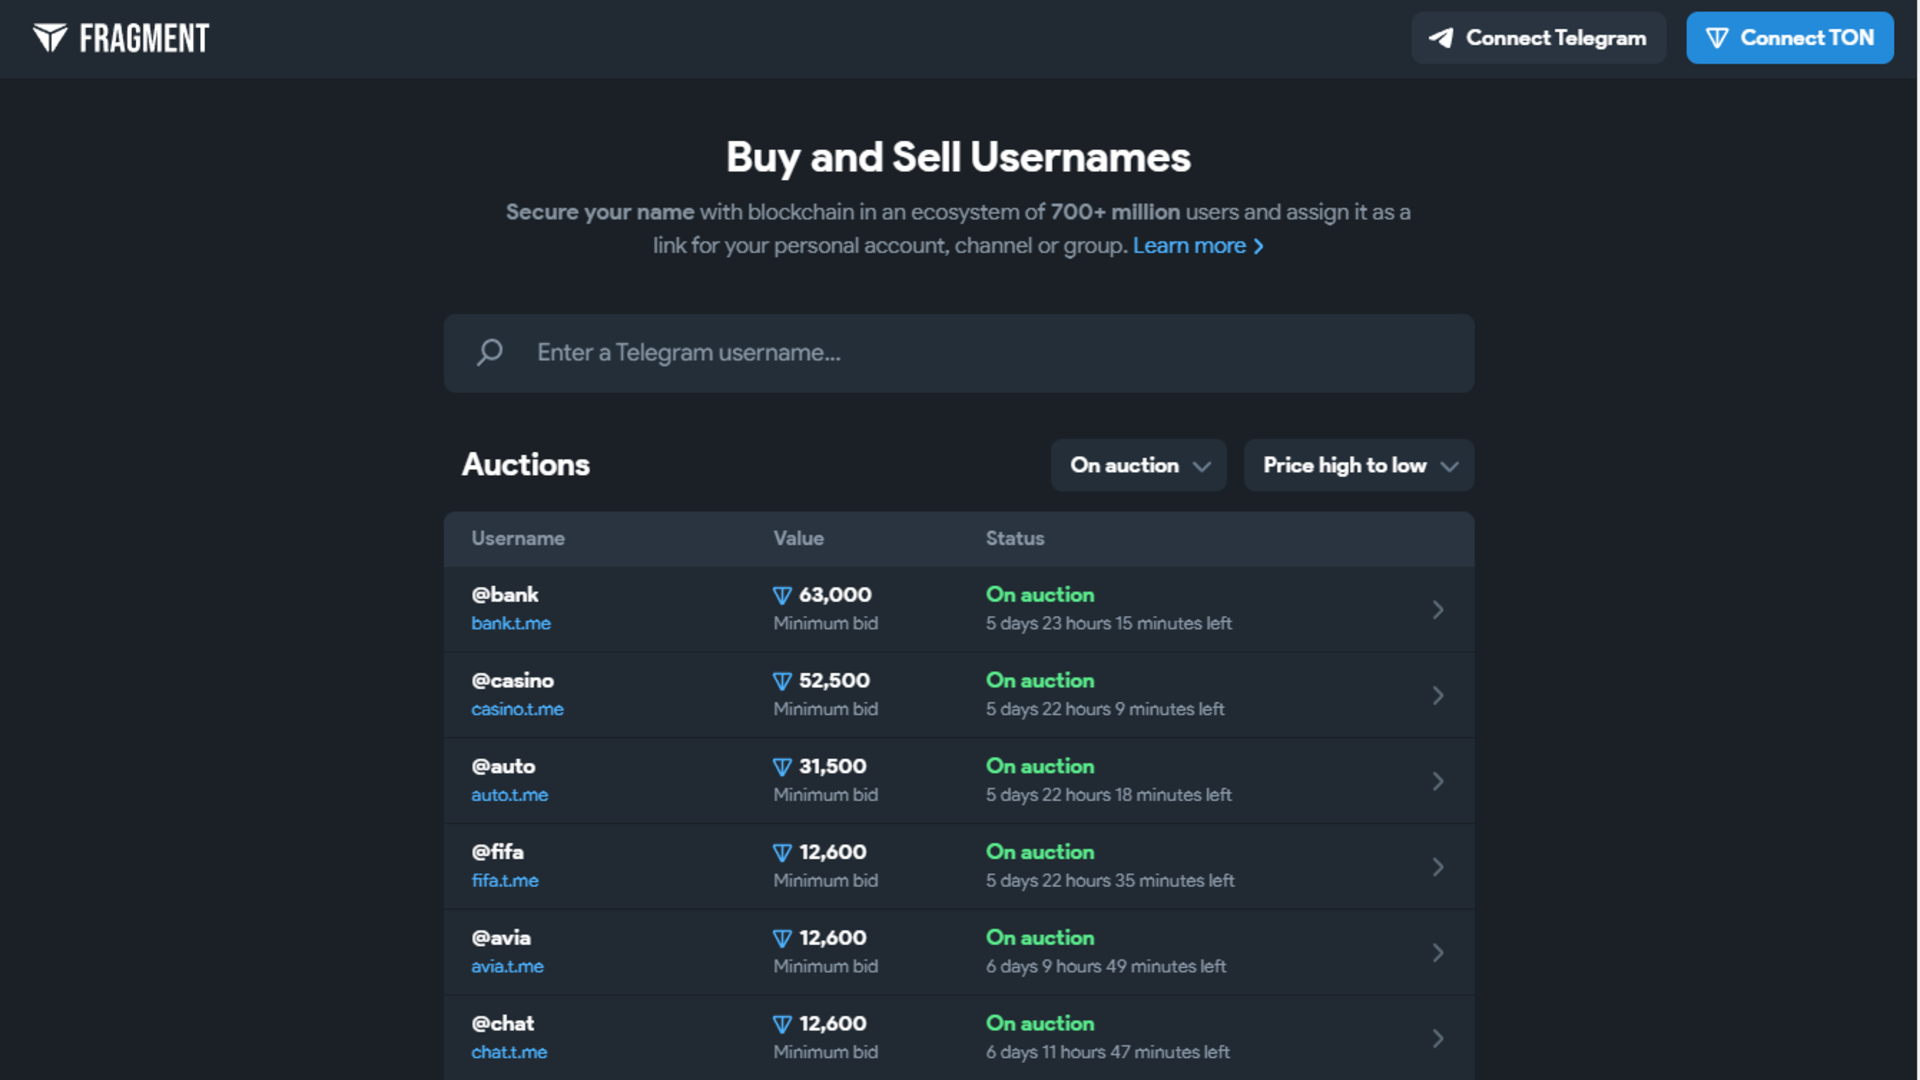The image size is (1920, 1080).
Task: Focus the Telegram username search field
Action: [990, 353]
